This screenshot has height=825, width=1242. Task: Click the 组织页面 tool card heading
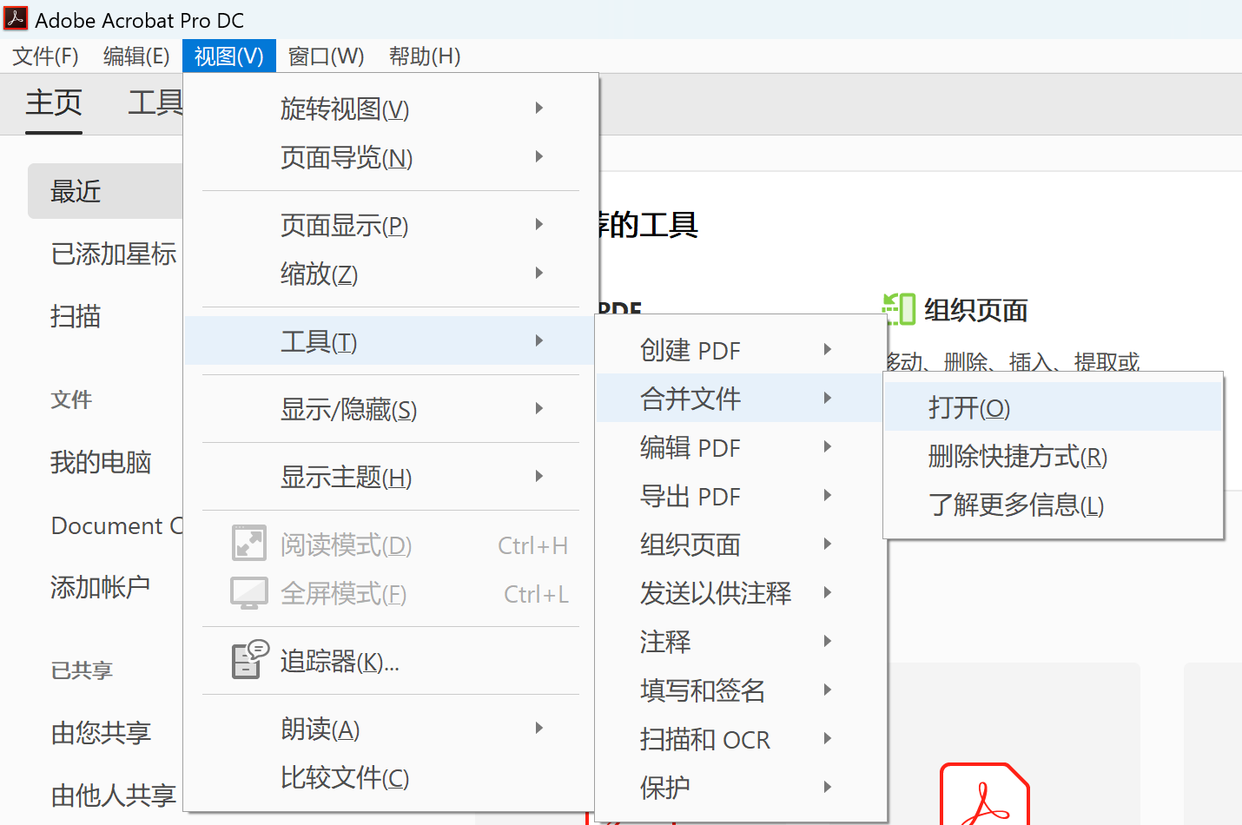[976, 310]
